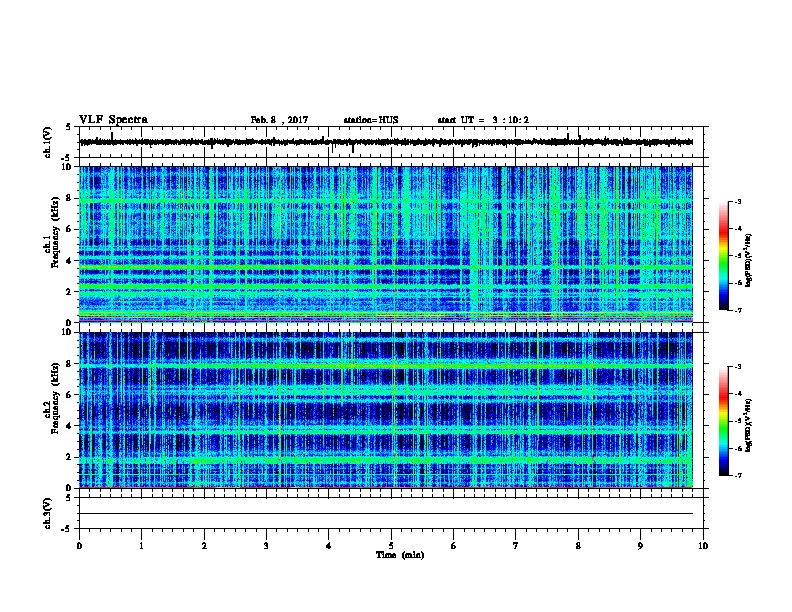Click the "station=HUS" header label
The image size is (792, 612).
pos(371,120)
